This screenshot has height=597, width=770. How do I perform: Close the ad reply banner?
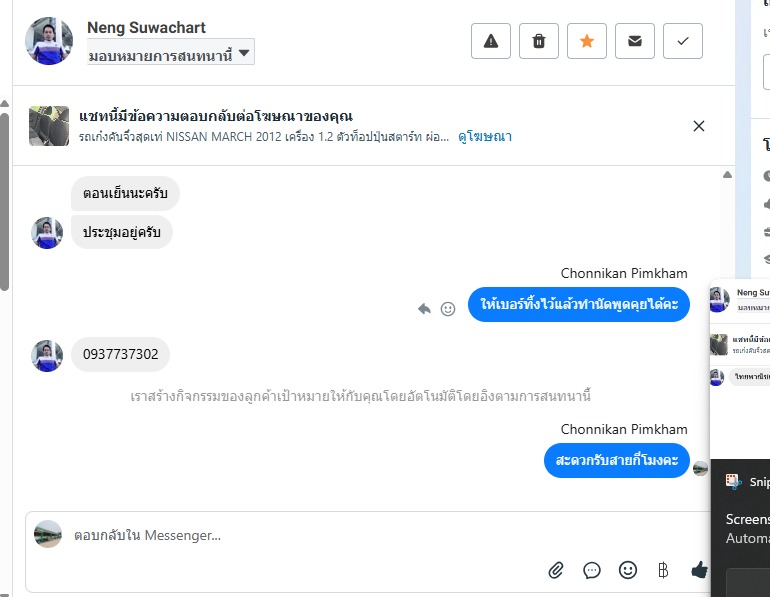[x=699, y=126]
